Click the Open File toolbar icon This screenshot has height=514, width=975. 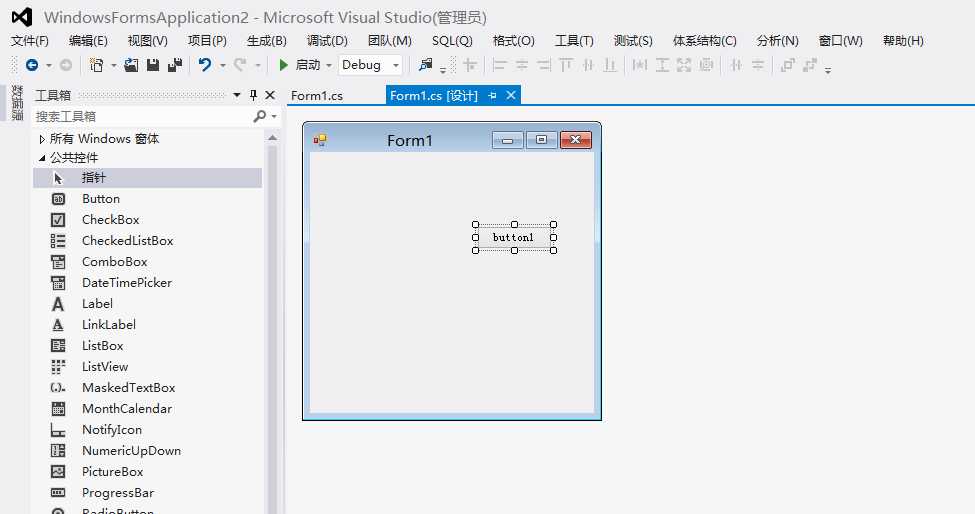point(131,65)
